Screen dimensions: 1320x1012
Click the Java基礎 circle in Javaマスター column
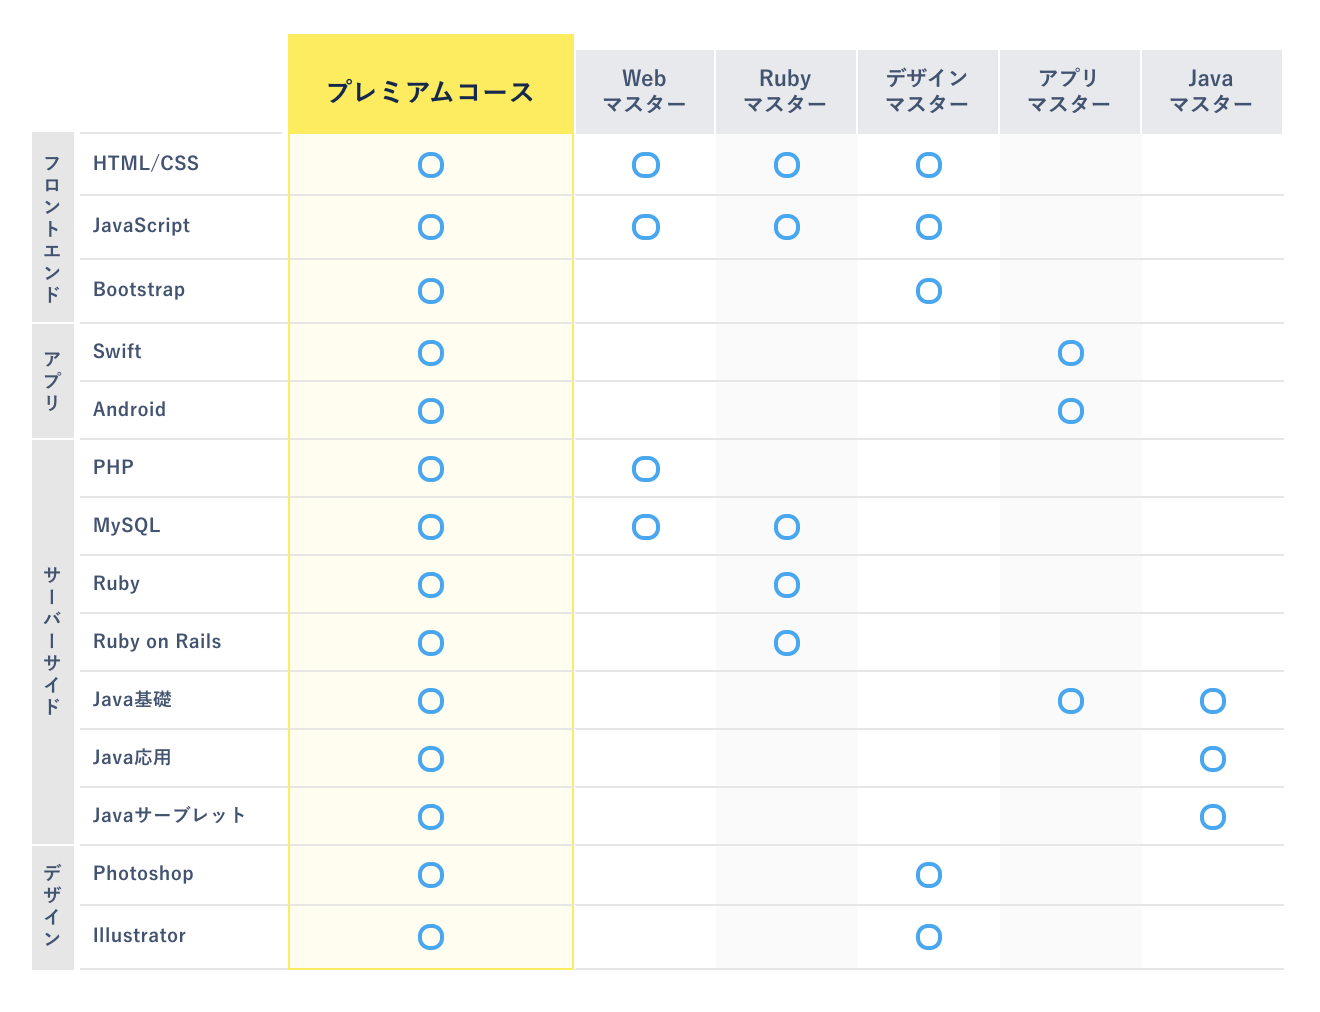[1213, 701]
